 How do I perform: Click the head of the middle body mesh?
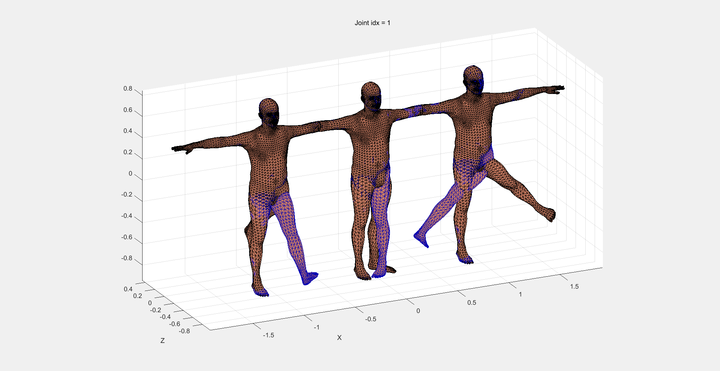[x=371, y=96]
